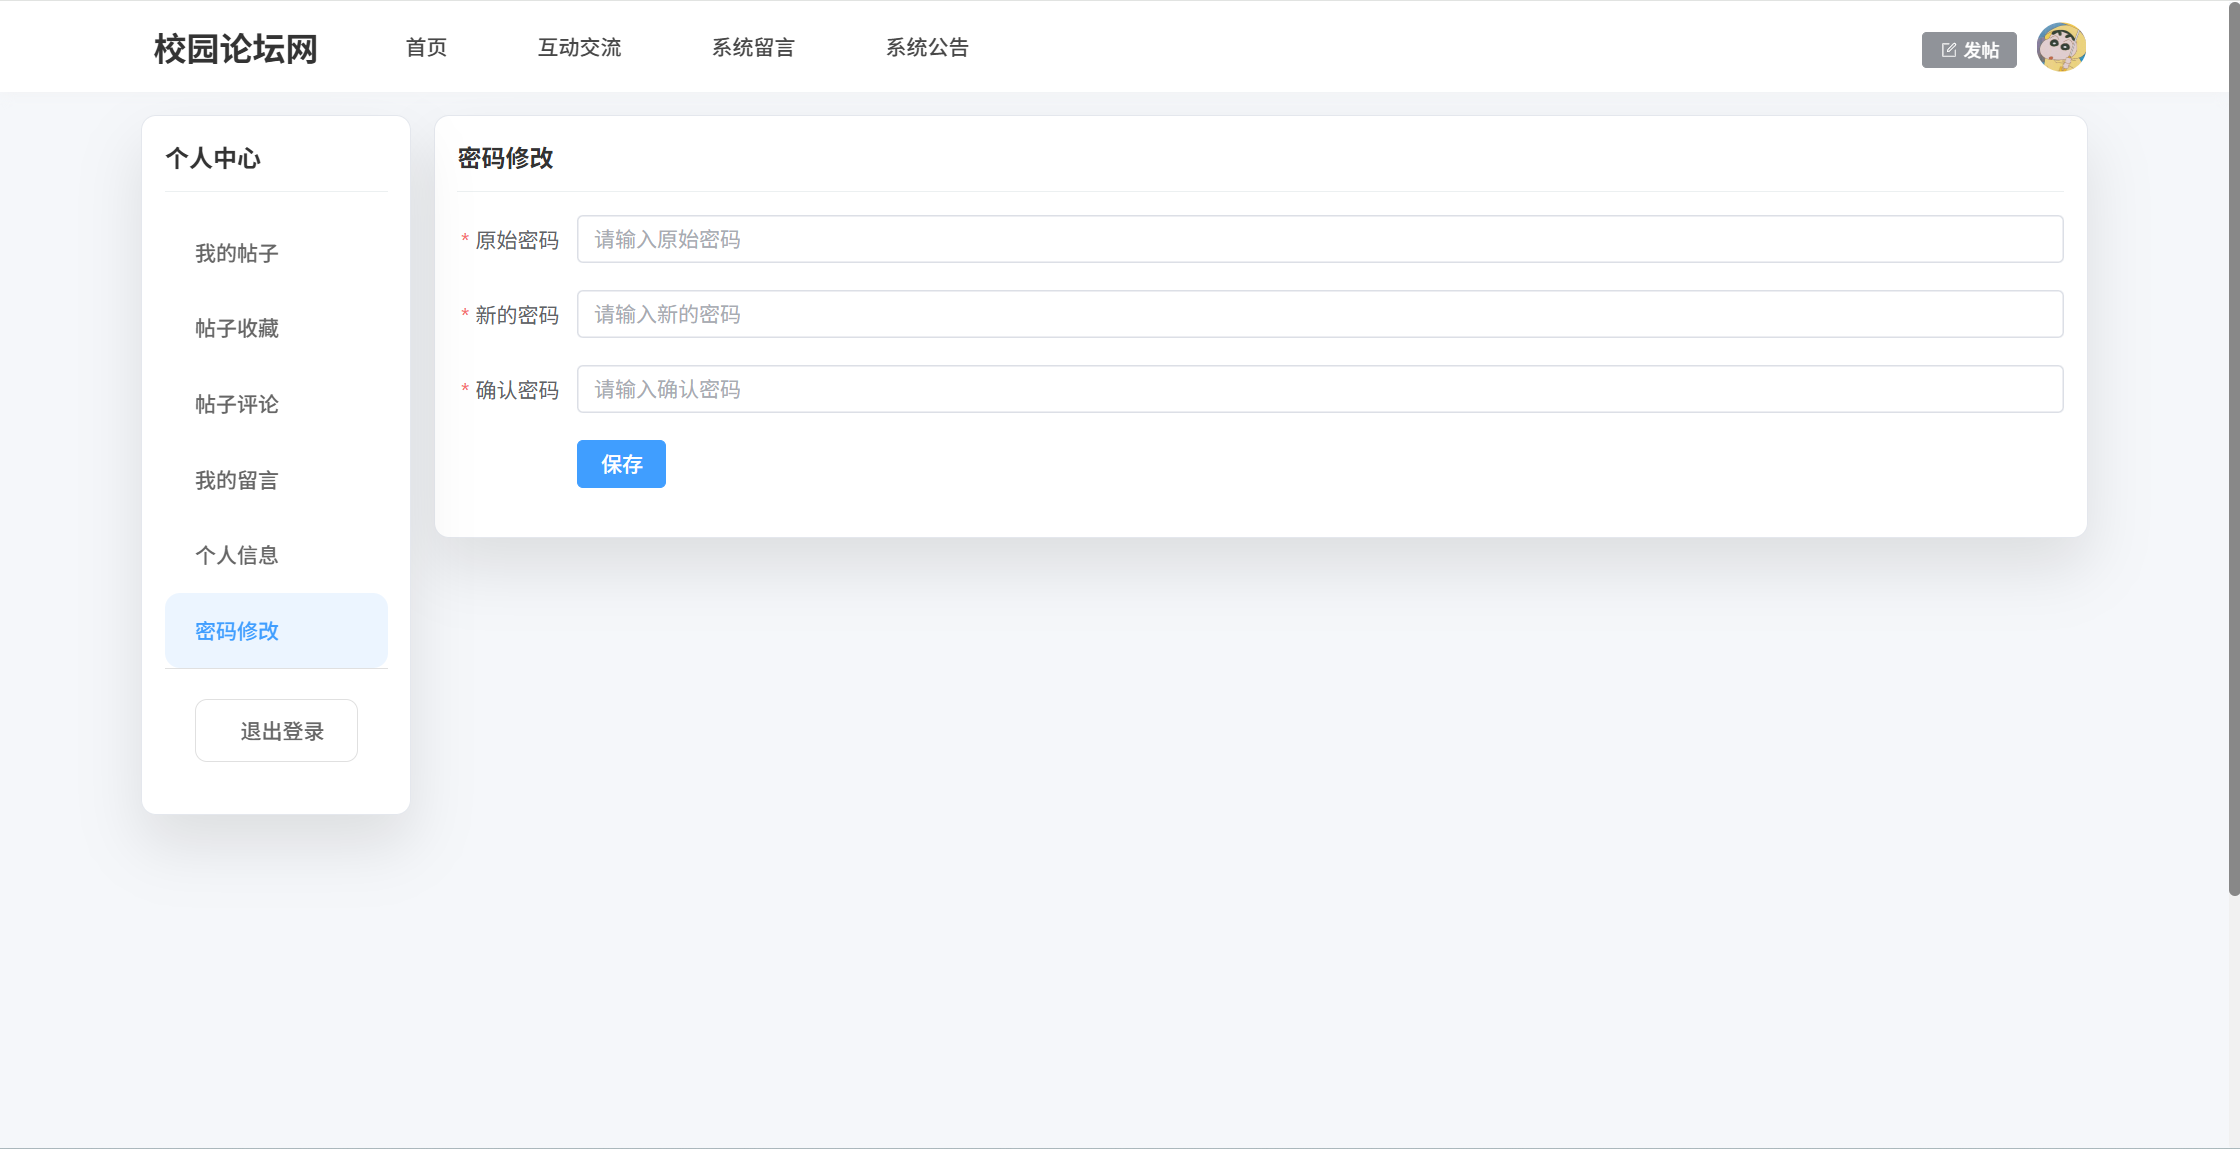
Task: Switch to 个人信息 in the sidebar
Action: click(x=237, y=555)
